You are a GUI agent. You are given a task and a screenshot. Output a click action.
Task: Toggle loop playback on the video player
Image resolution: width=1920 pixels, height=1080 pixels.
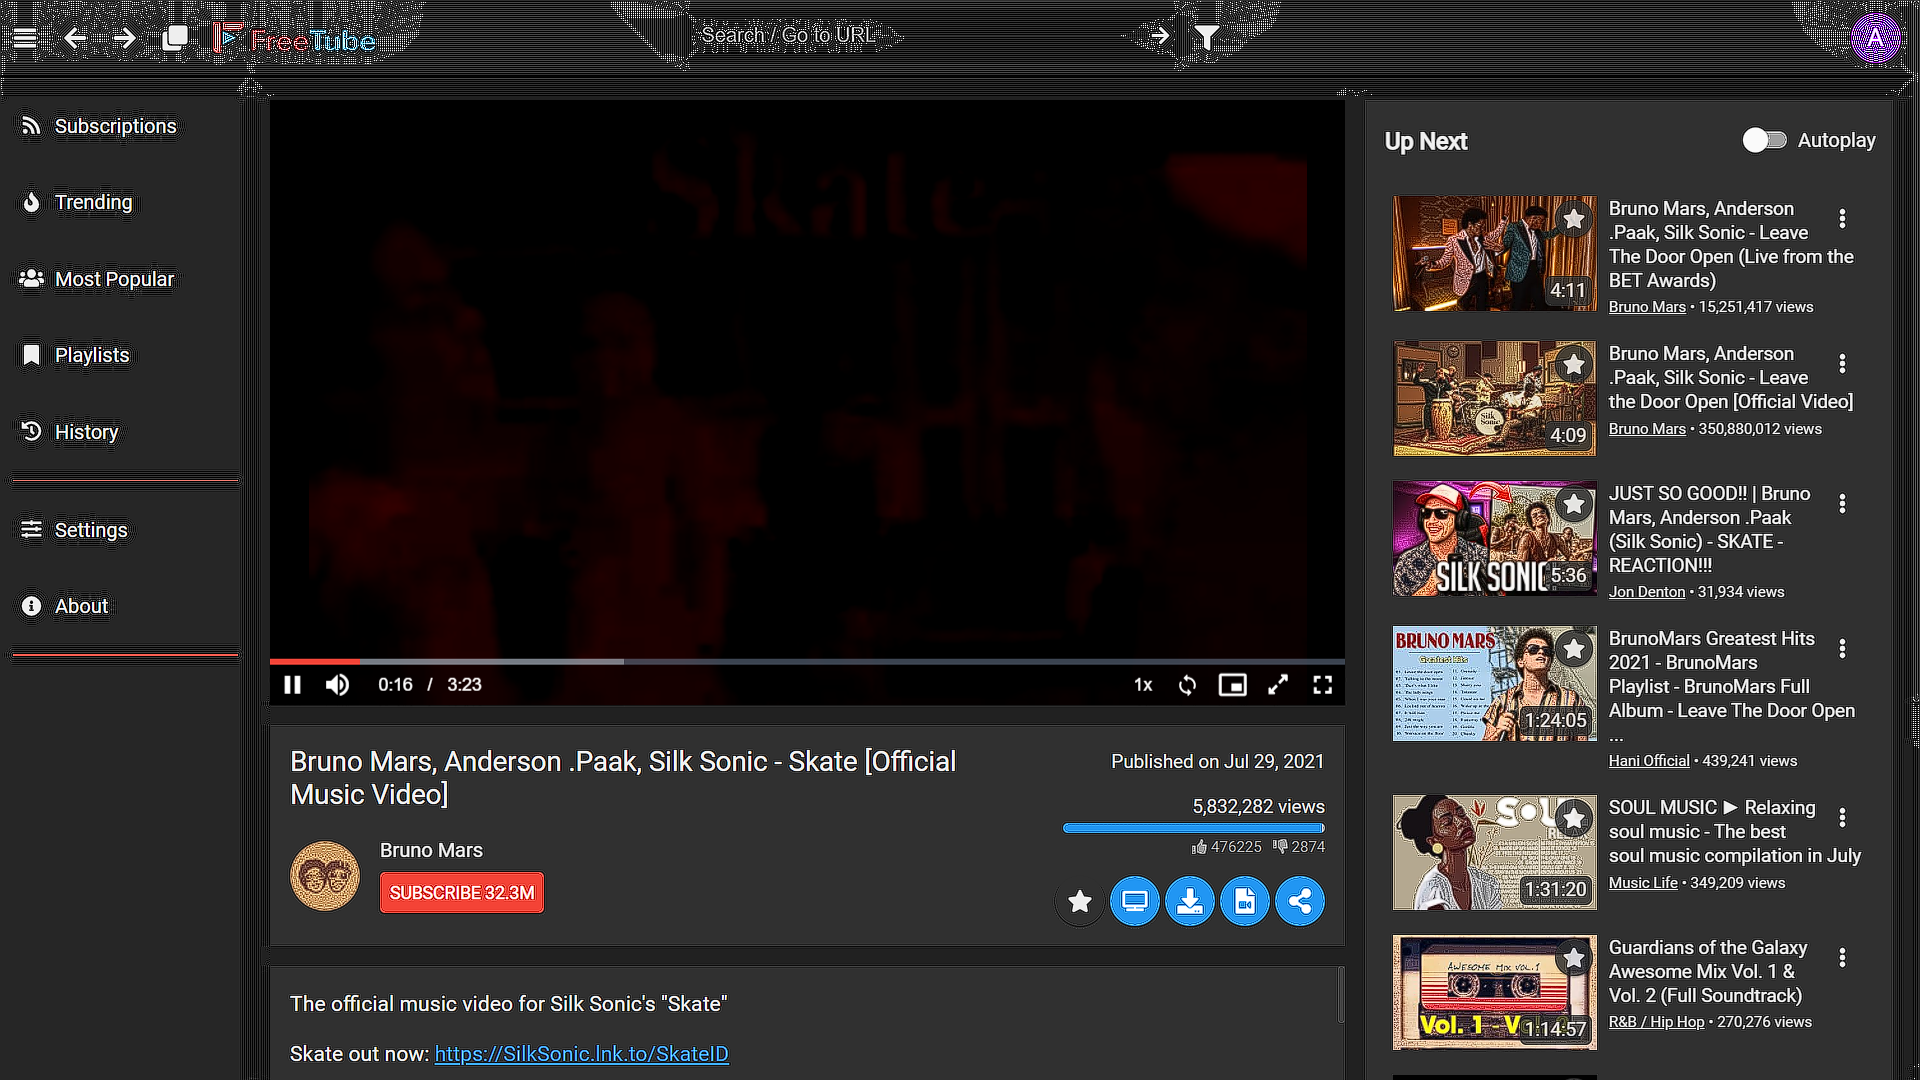1187,685
